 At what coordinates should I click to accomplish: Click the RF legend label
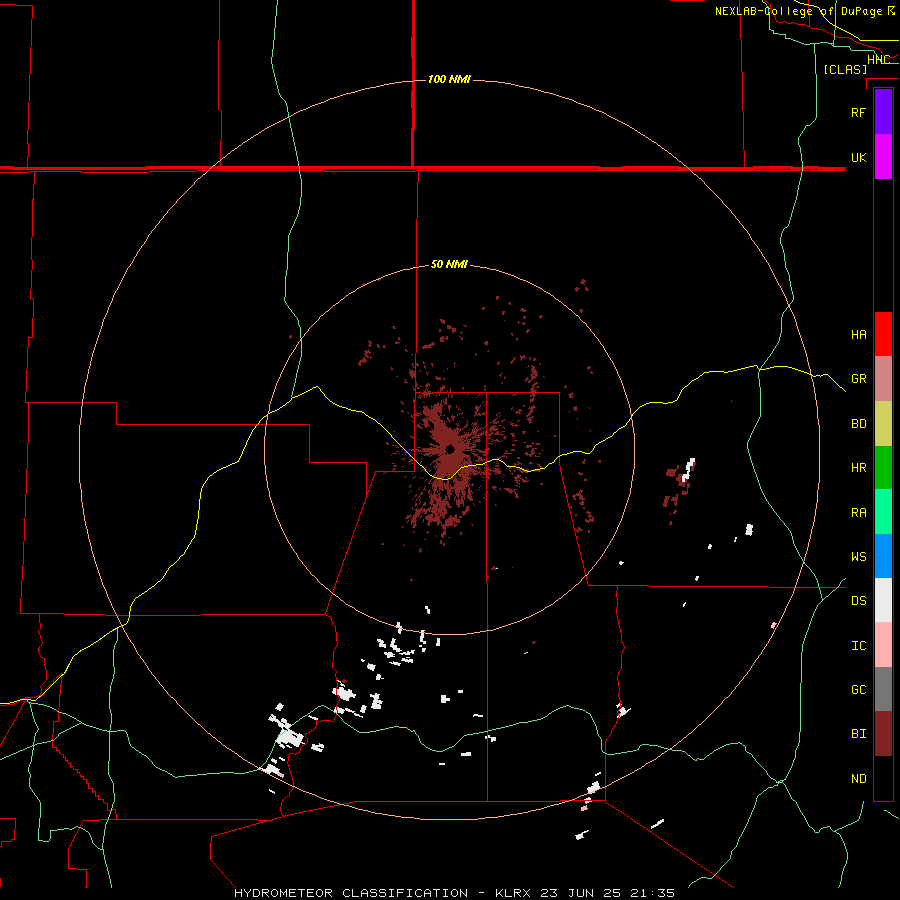[x=858, y=112]
